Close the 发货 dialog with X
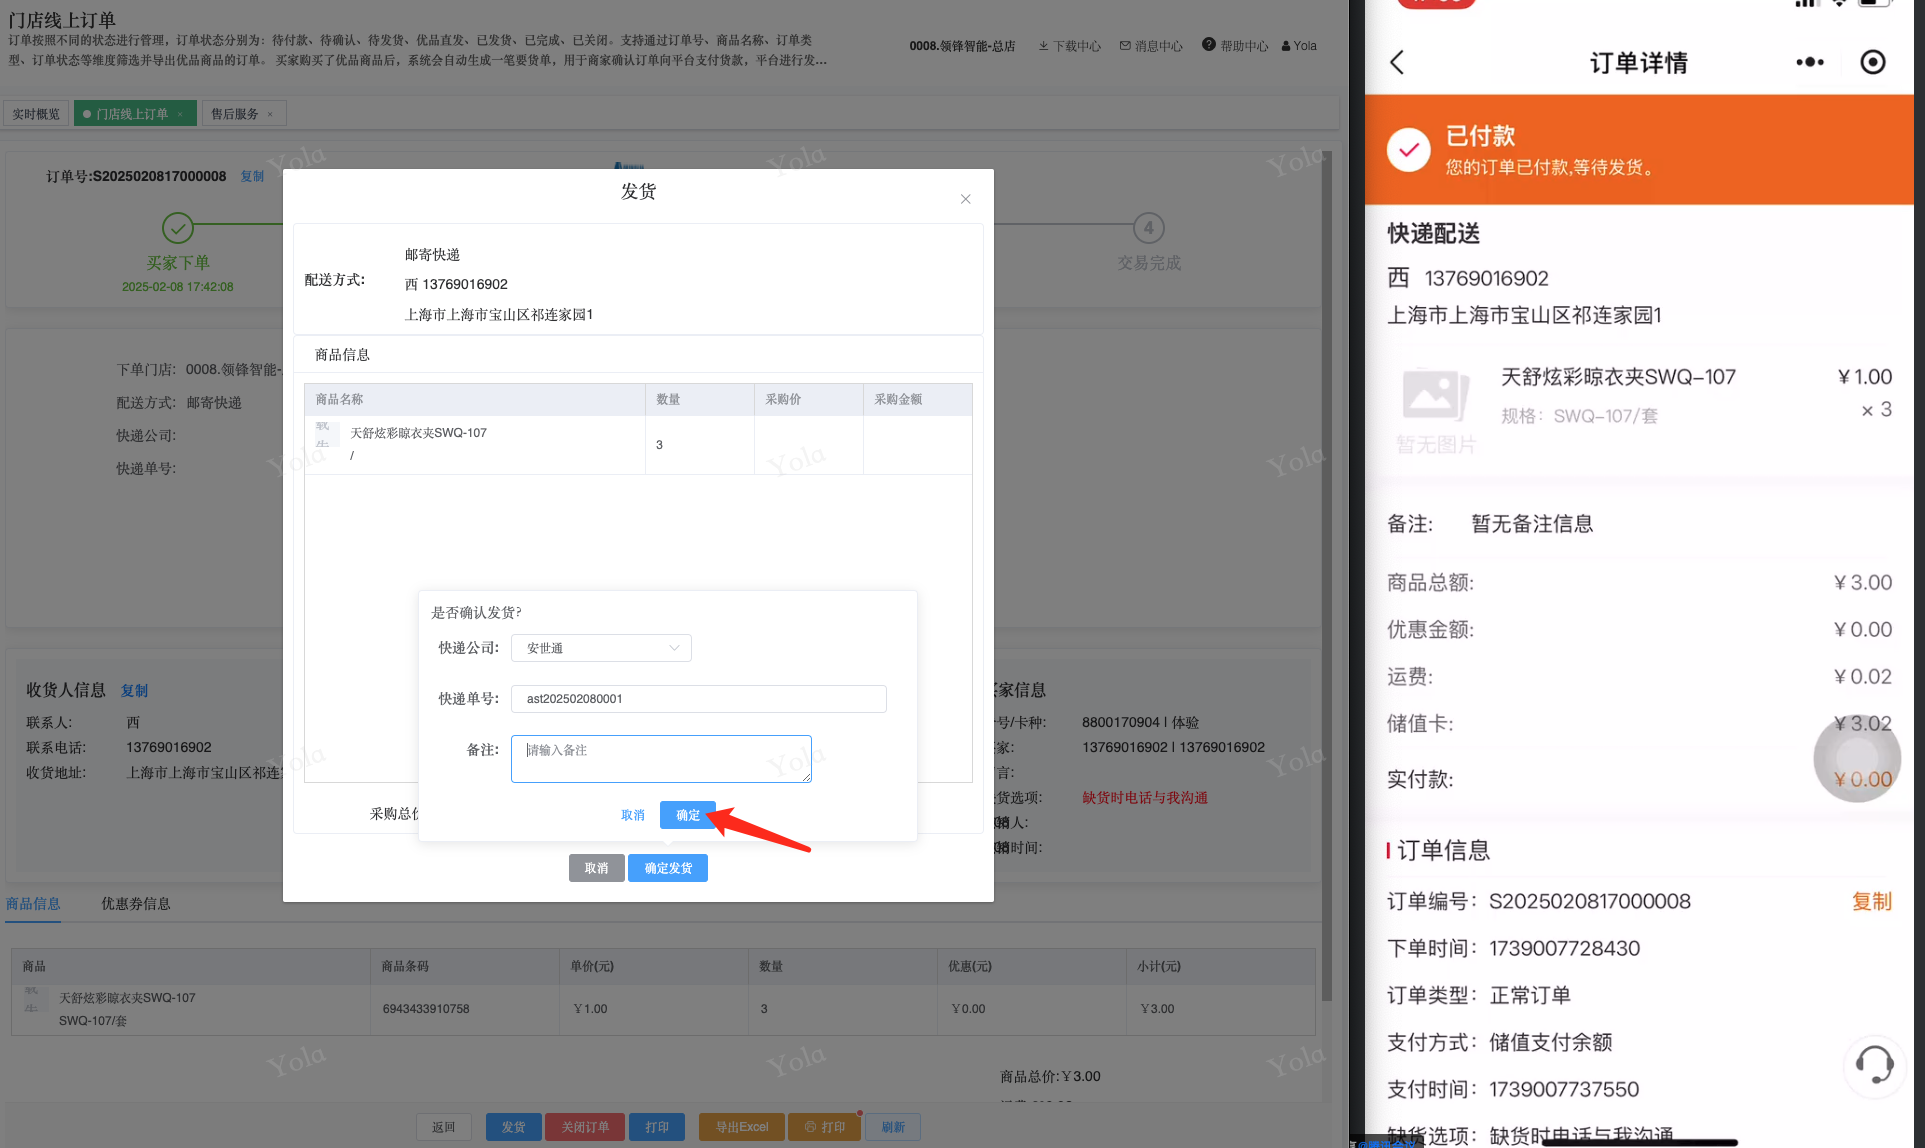Viewport: 1925px width, 1148px height. click(x=965, y=199)
